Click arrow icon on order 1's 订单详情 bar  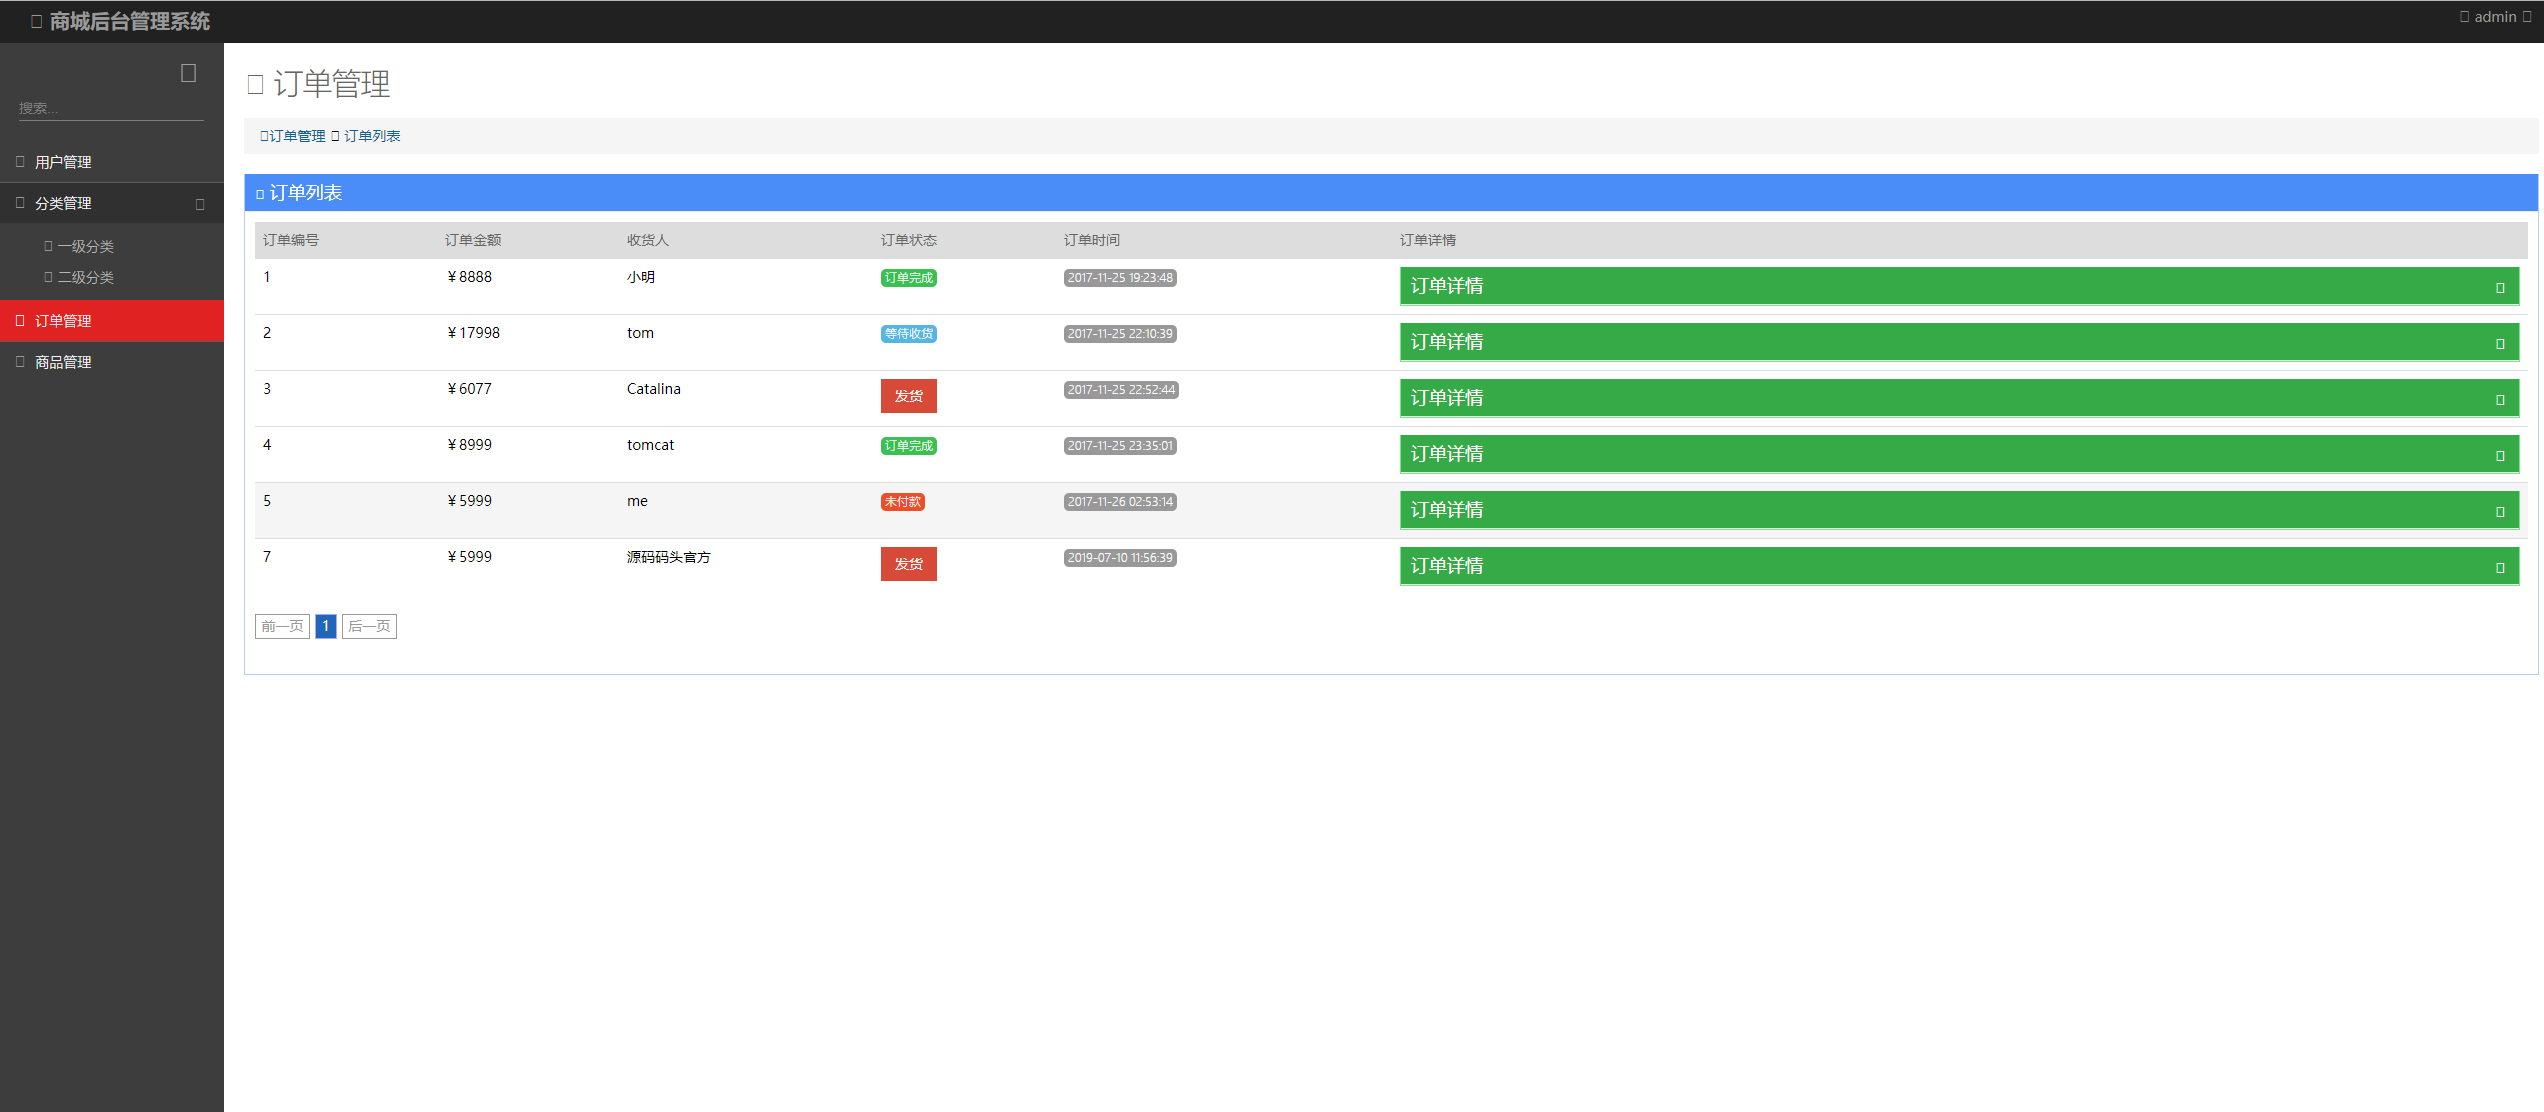coord(2499,288)
